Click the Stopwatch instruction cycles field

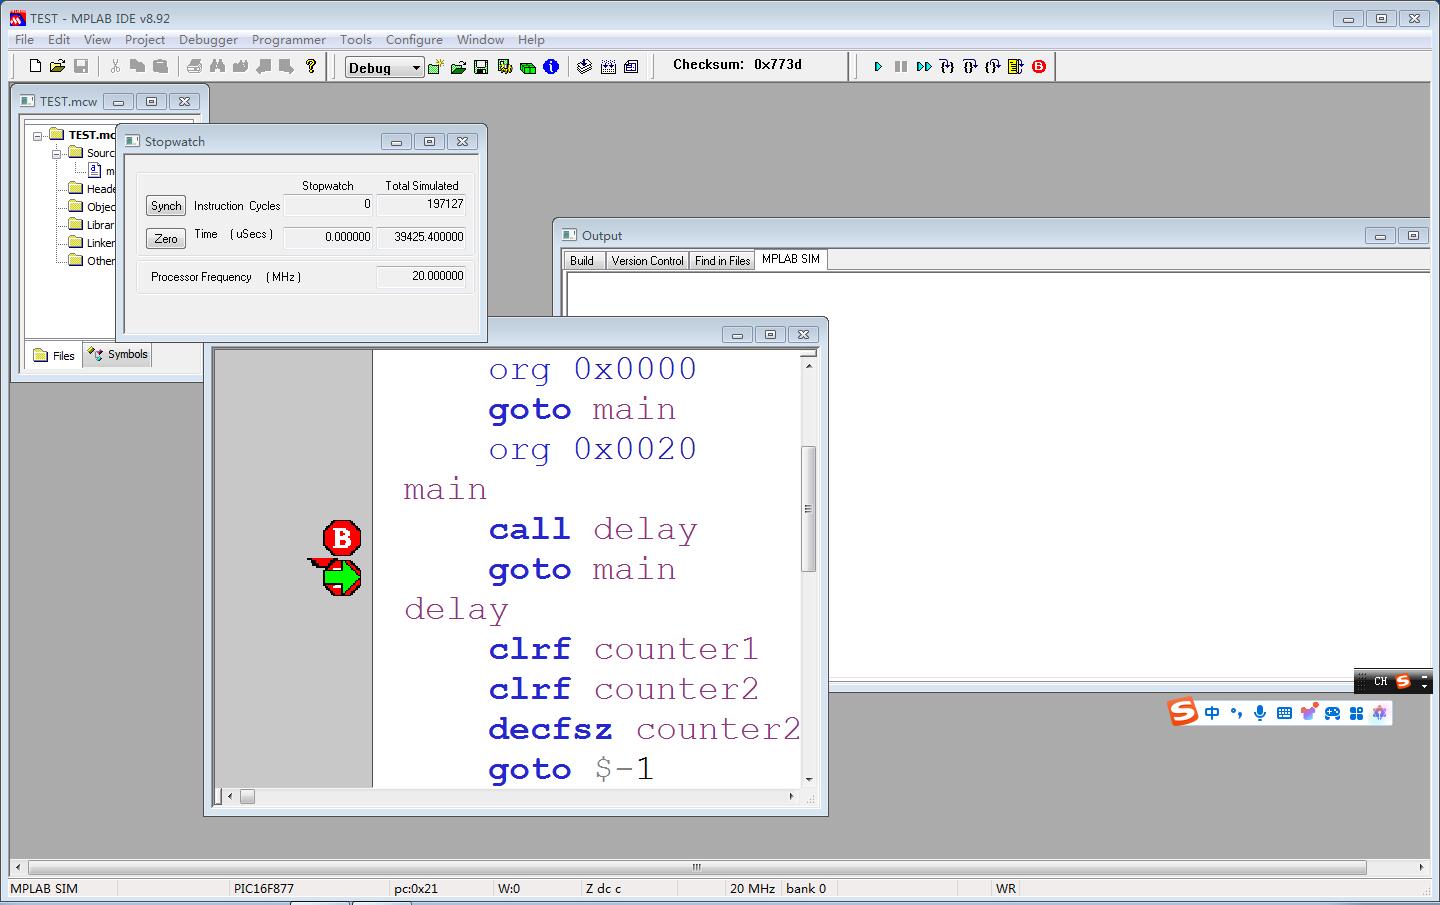tap(329, 205)
